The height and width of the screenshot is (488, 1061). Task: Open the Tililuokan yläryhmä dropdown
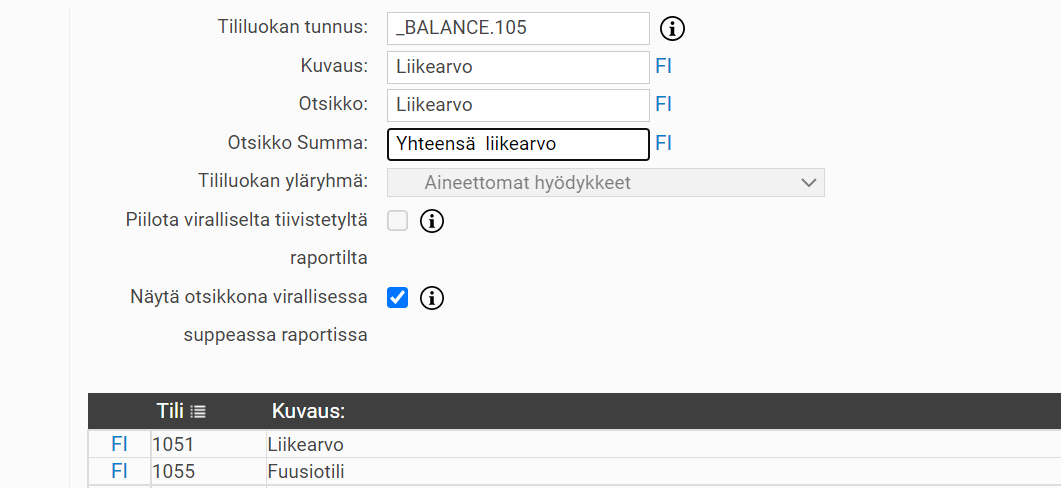click(x=605, y=182)
